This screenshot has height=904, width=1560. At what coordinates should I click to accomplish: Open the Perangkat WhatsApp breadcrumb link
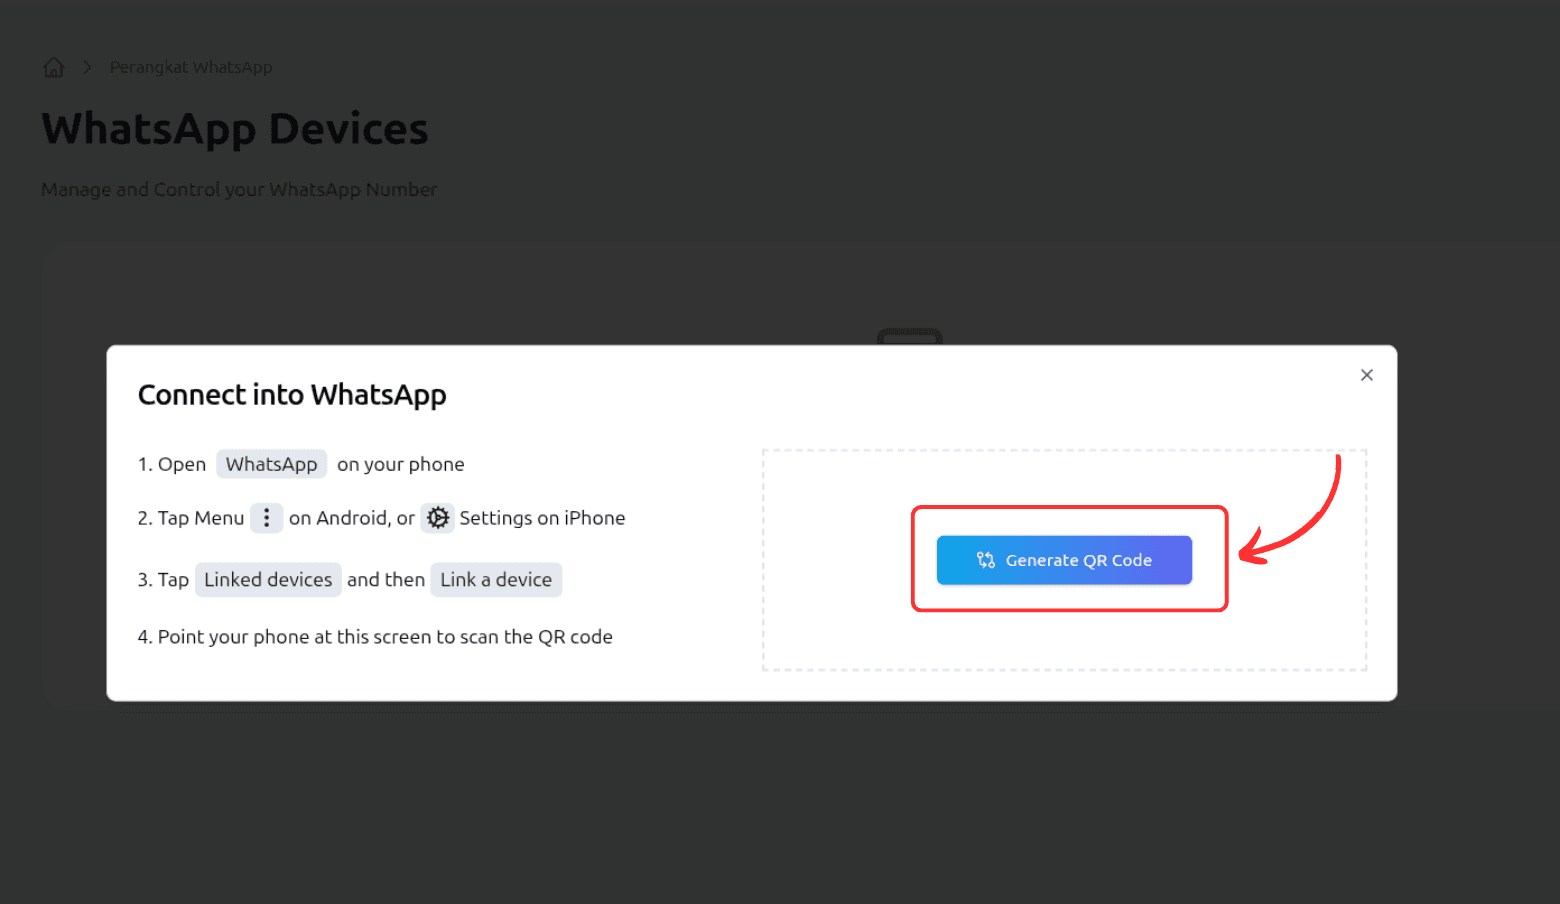(190, 67)
